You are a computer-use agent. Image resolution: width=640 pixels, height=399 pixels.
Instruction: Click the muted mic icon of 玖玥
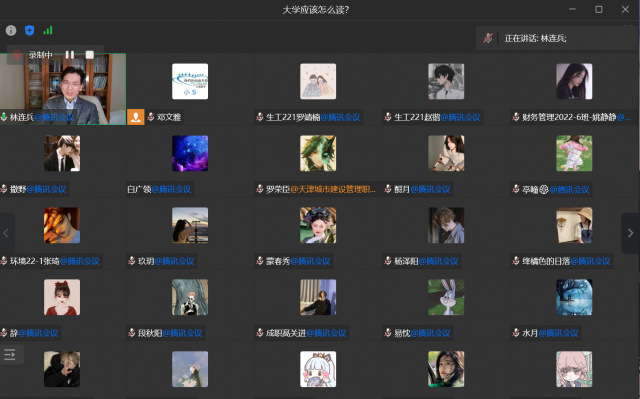tap(132, 261)
